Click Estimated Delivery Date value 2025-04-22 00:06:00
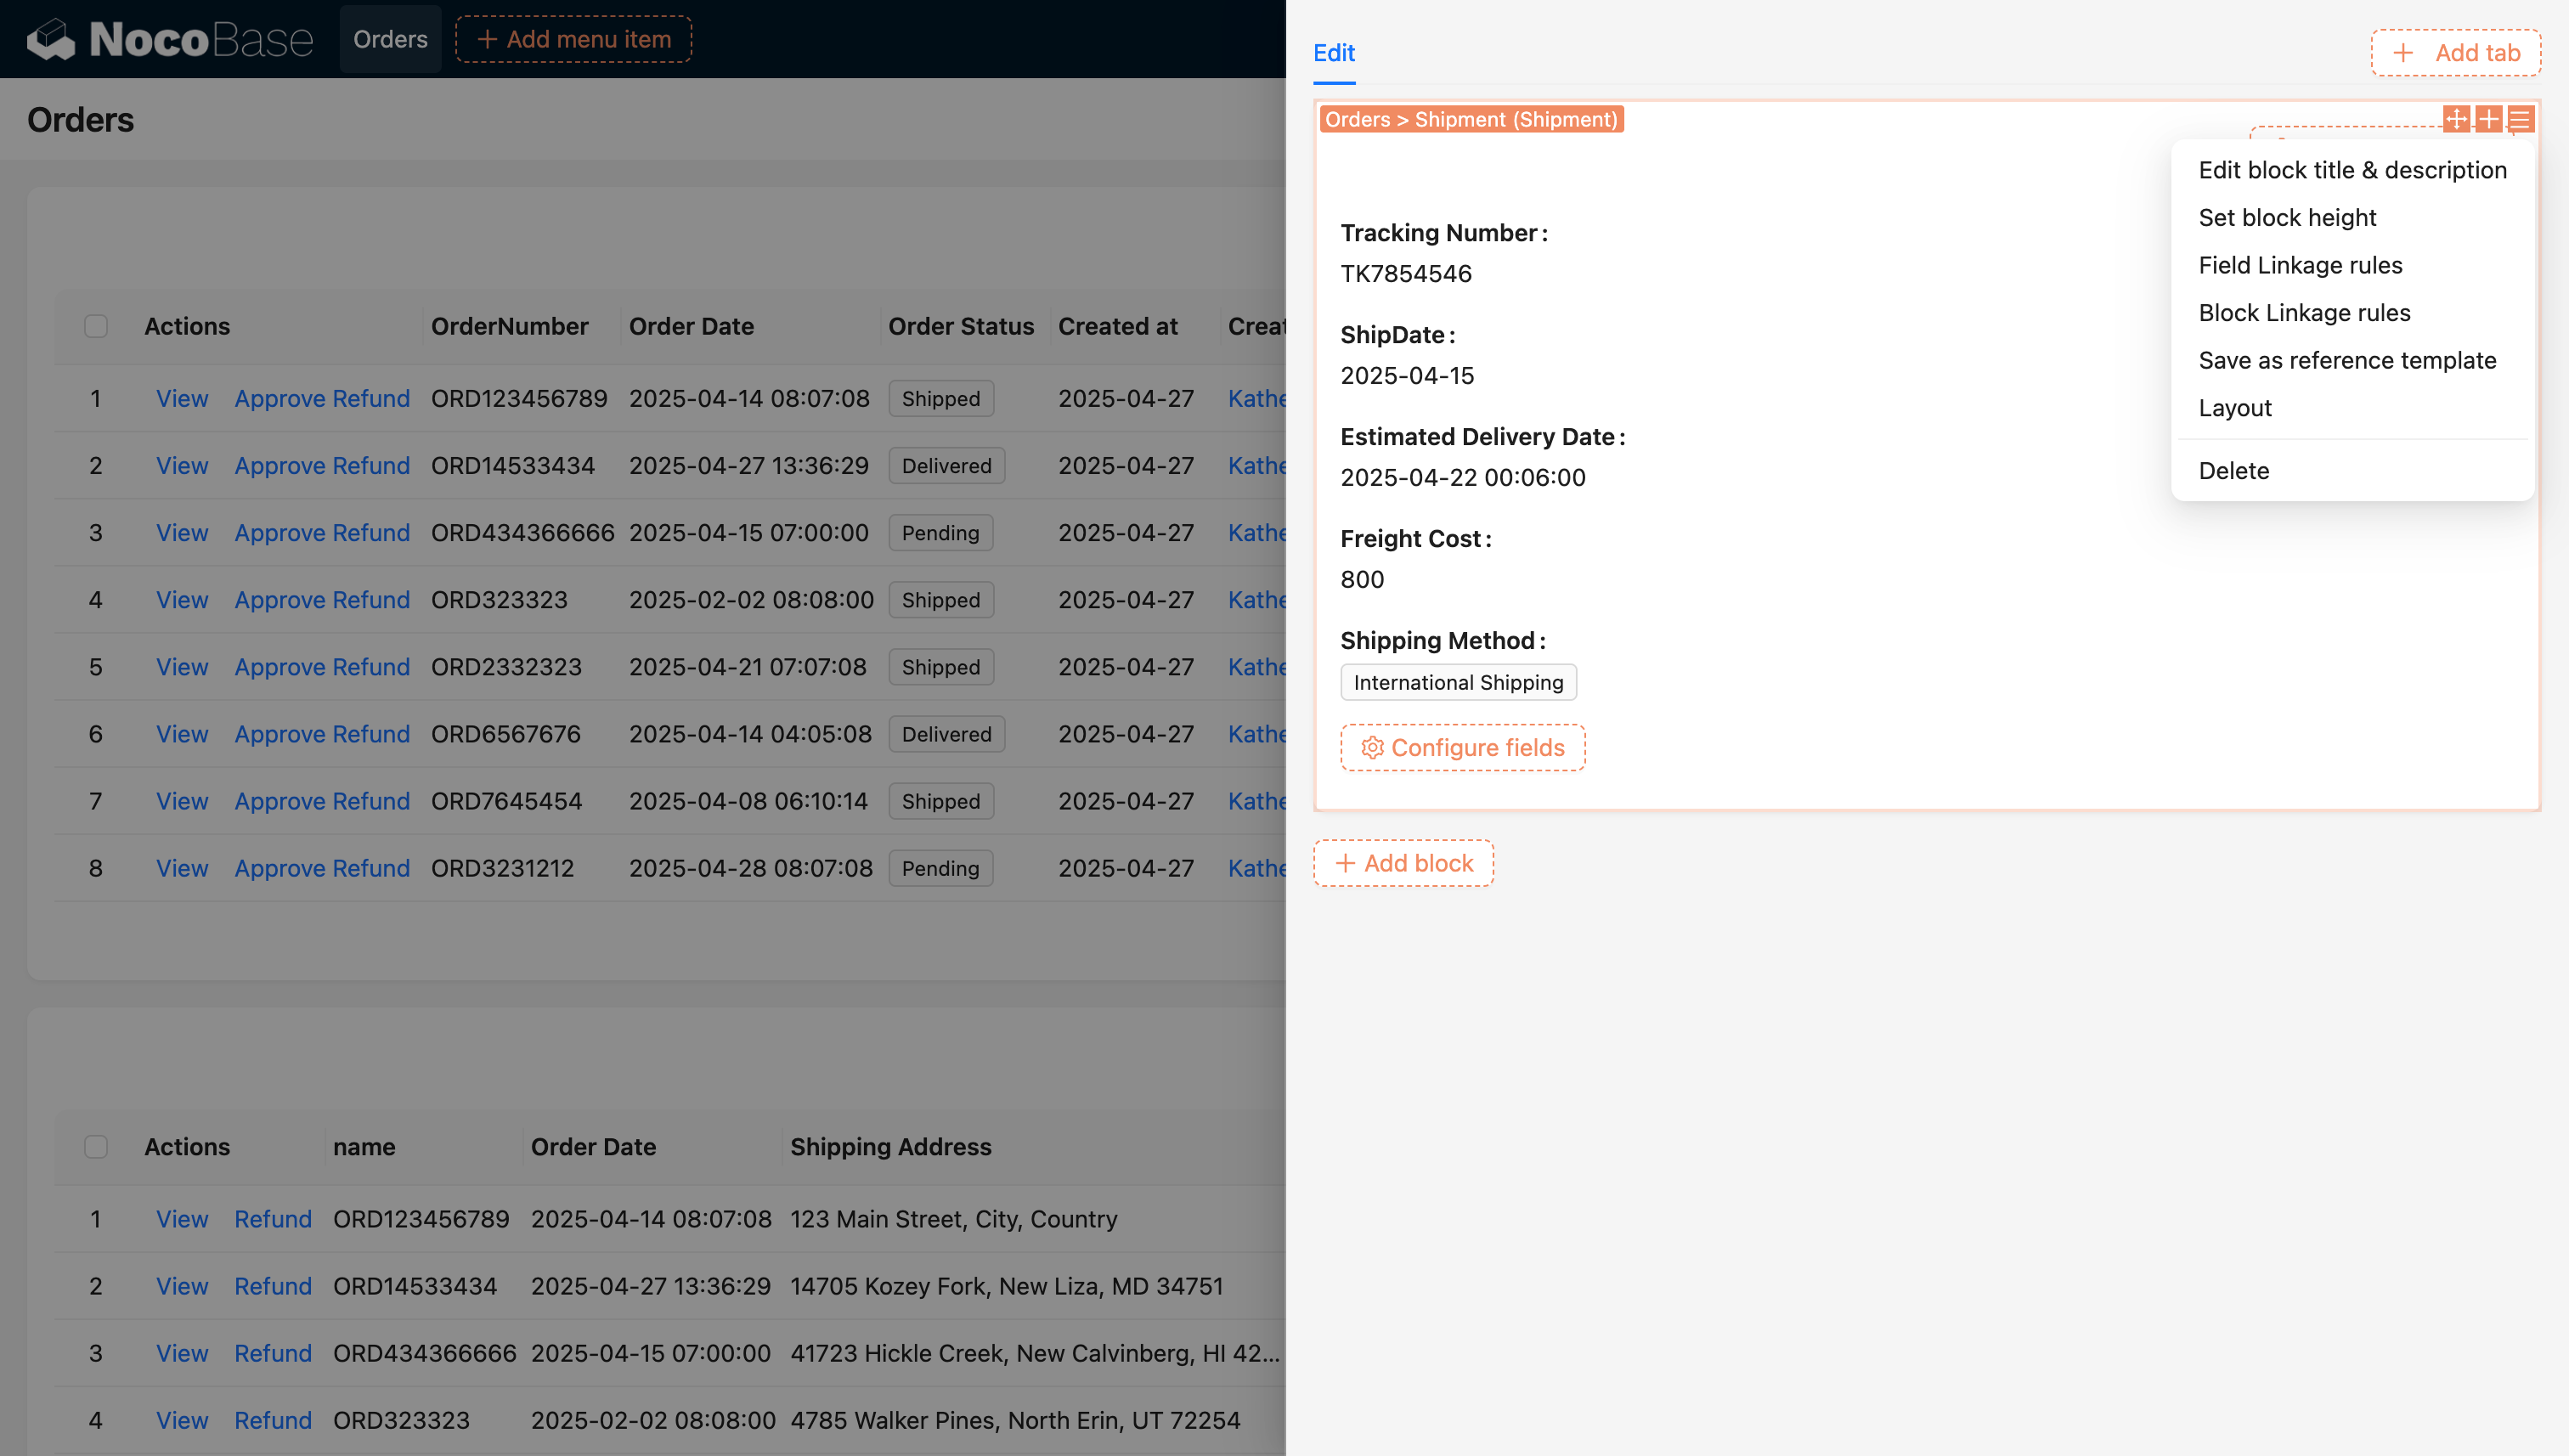Screen dimensions: 2569x1456 point(1463,477)
